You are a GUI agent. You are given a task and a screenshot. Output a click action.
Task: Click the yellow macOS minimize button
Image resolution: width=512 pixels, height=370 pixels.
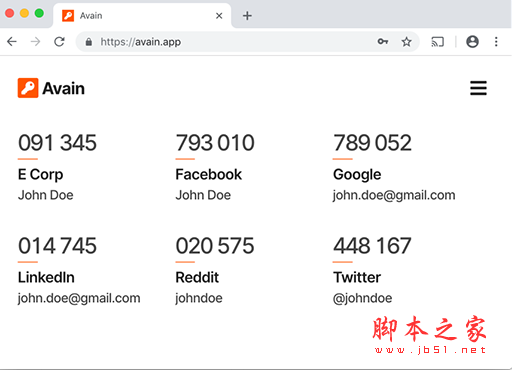click(24, 13)
